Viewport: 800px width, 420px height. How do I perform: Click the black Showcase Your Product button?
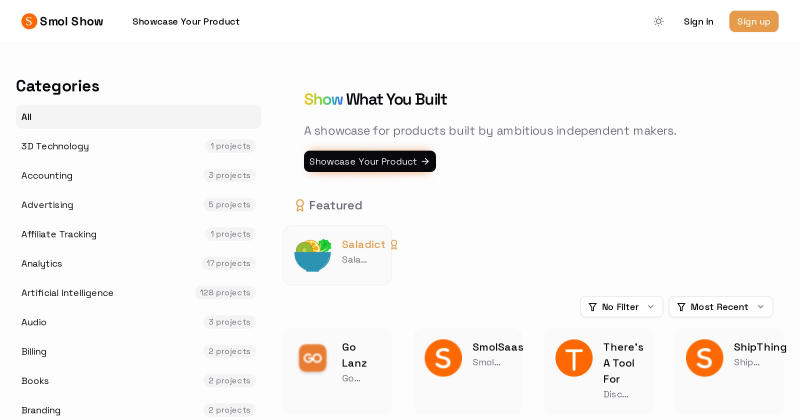[370, 161]
